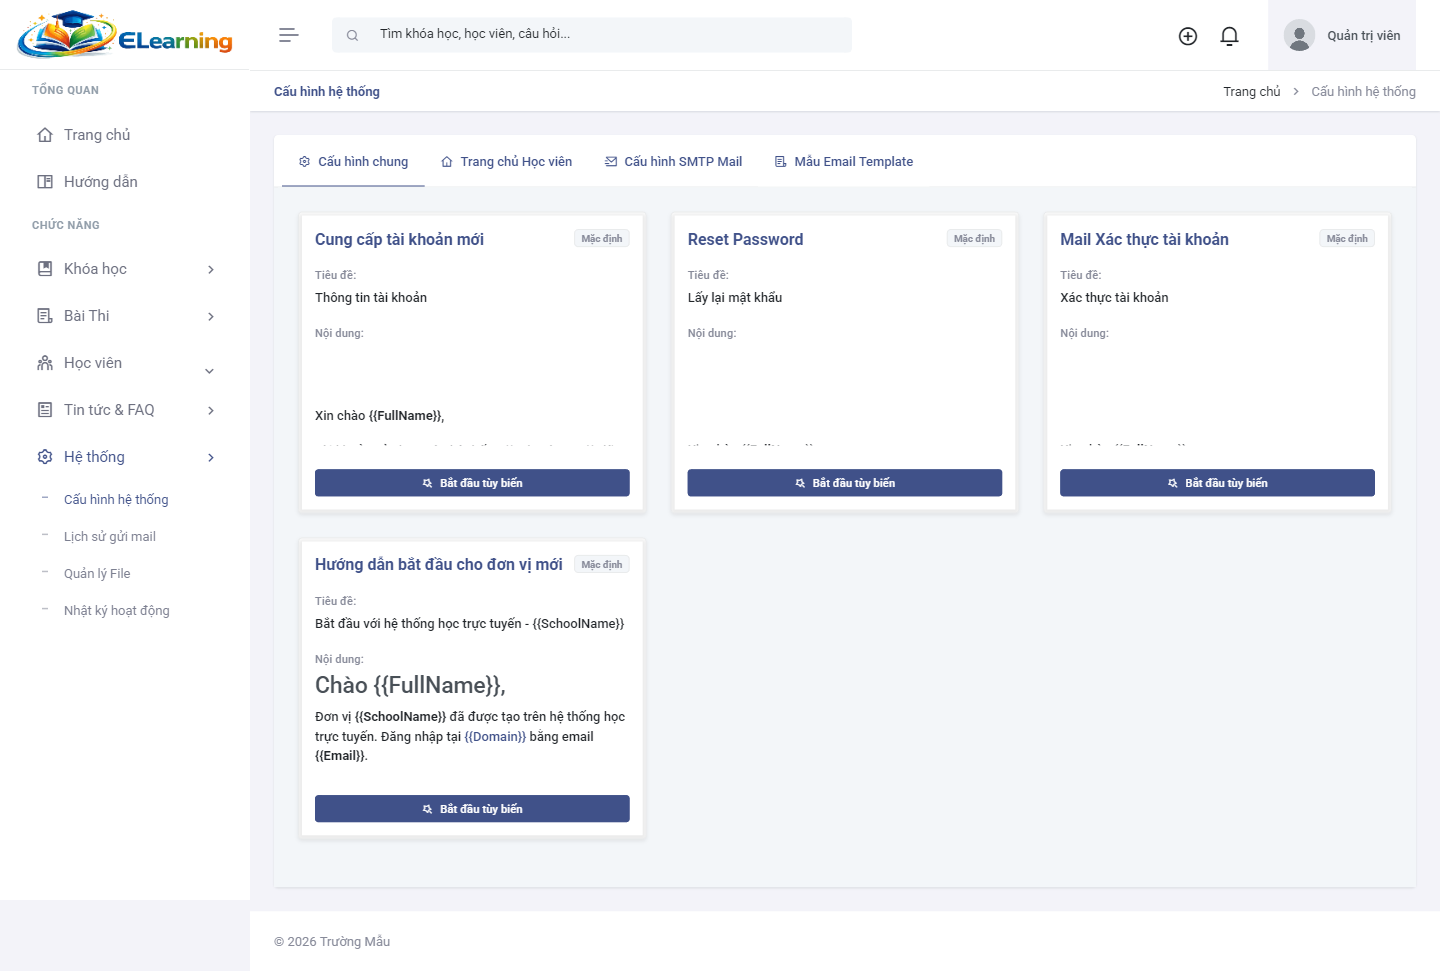Click the Học viên people icon

45,363
